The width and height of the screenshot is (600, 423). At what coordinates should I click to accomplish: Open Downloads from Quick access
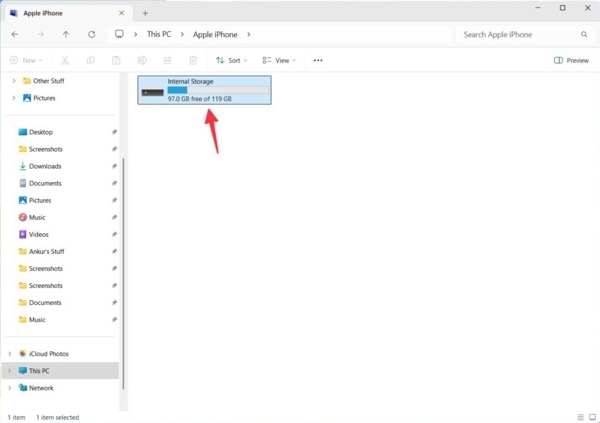[x=45, y=166]
